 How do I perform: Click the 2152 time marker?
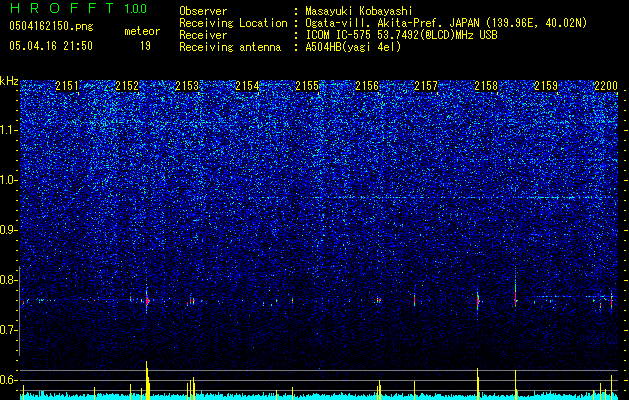point(127,85)
